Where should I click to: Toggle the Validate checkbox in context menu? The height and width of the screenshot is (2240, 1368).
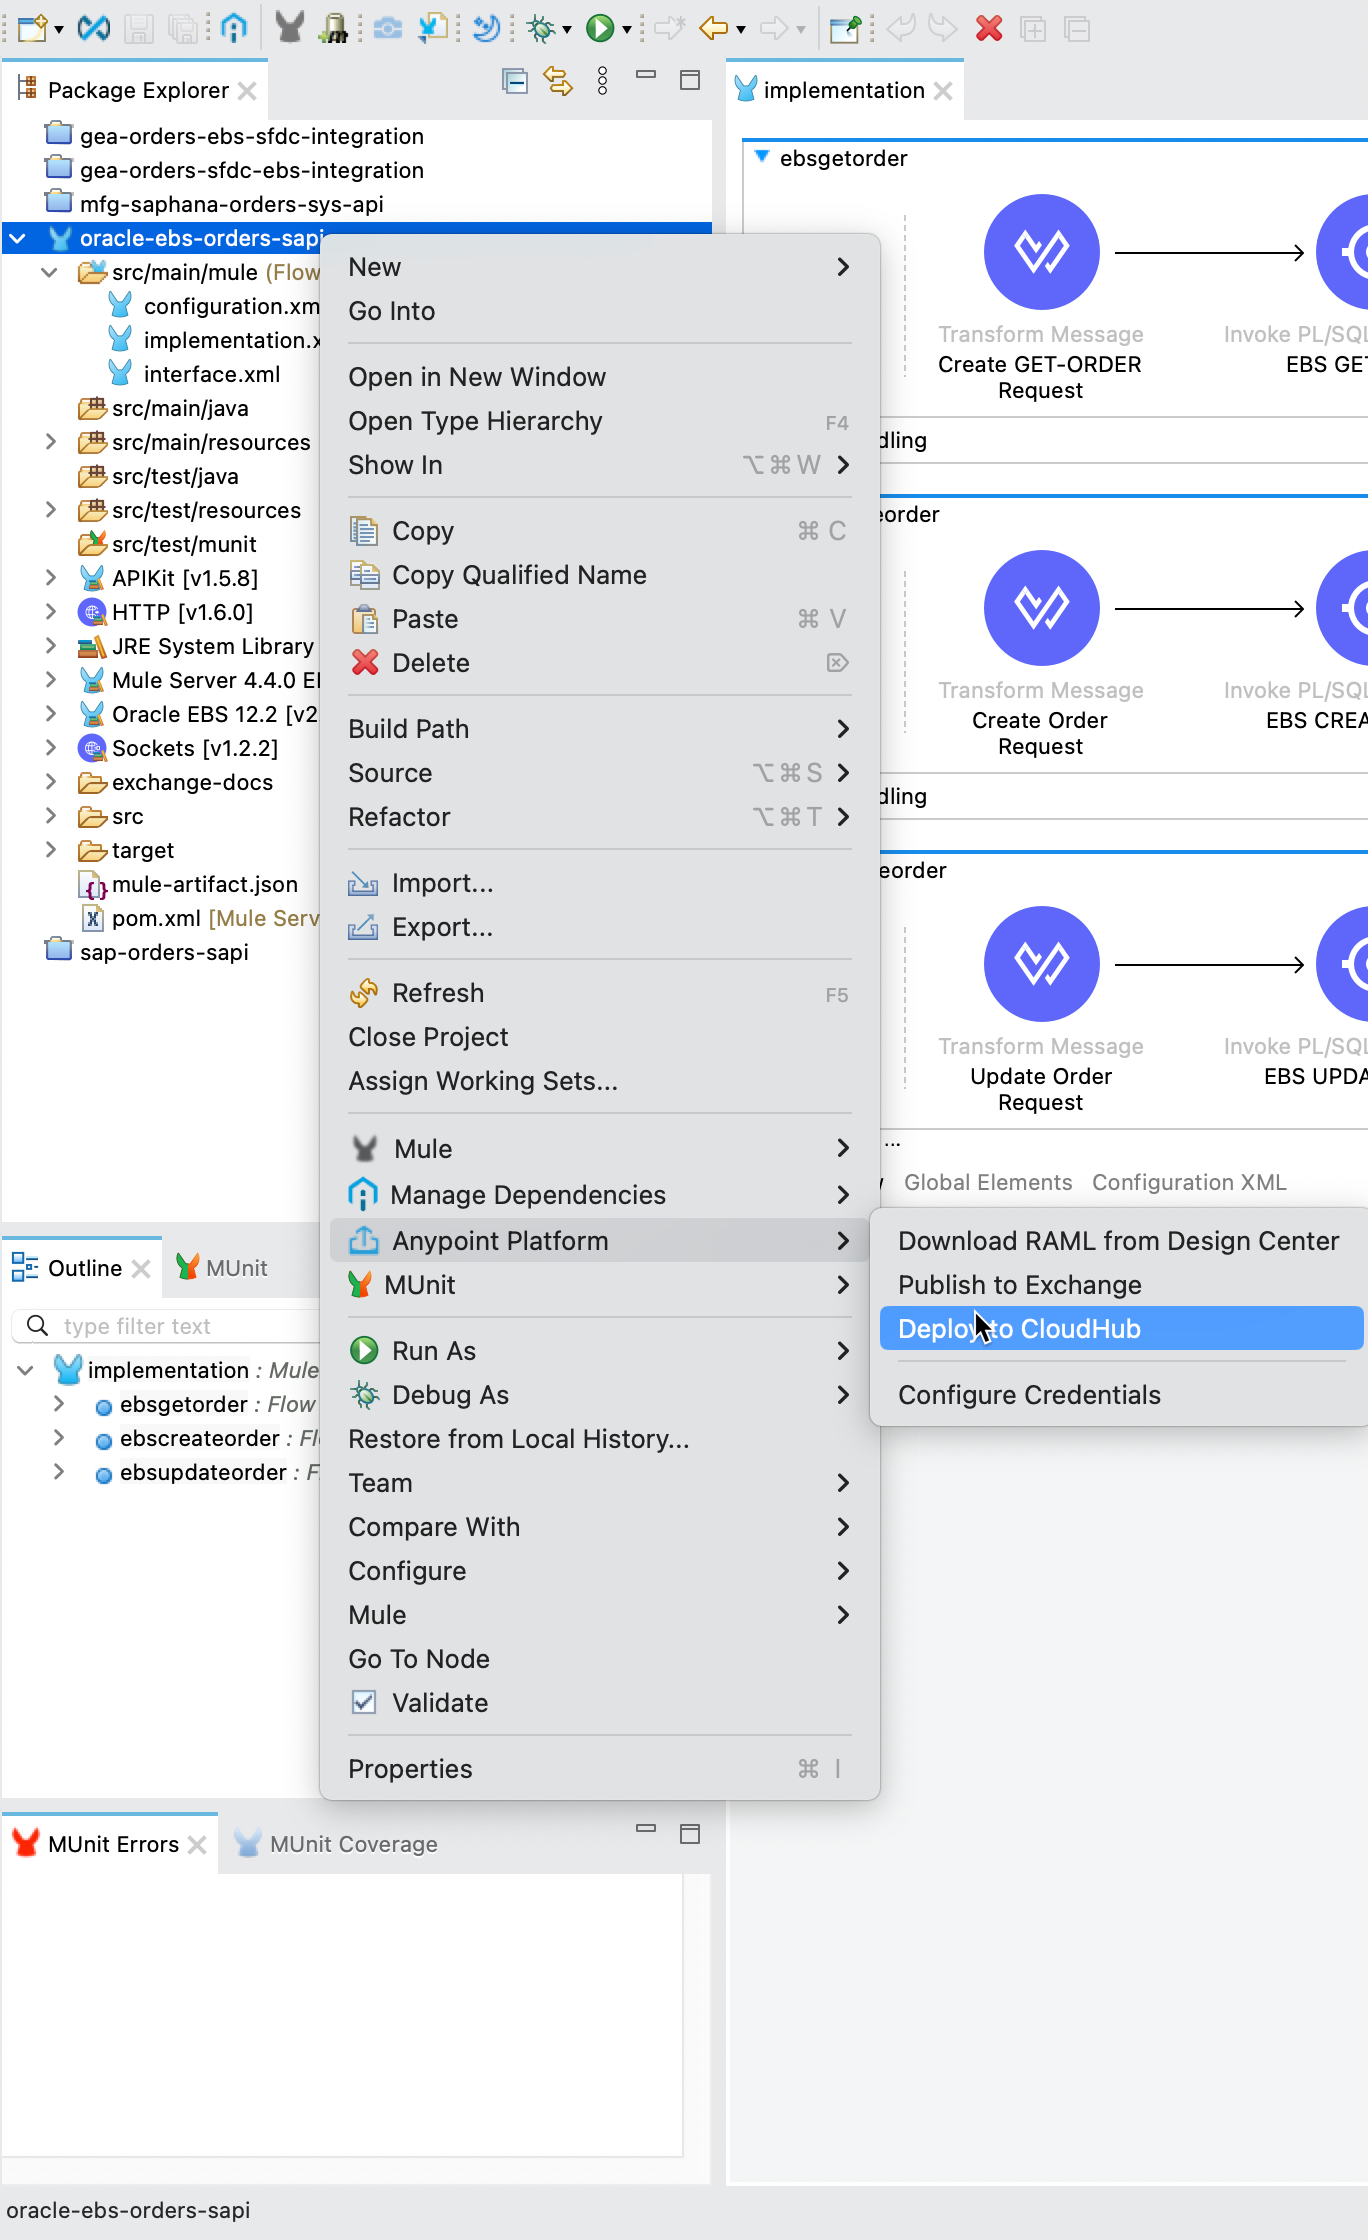tap(364, 1702)
